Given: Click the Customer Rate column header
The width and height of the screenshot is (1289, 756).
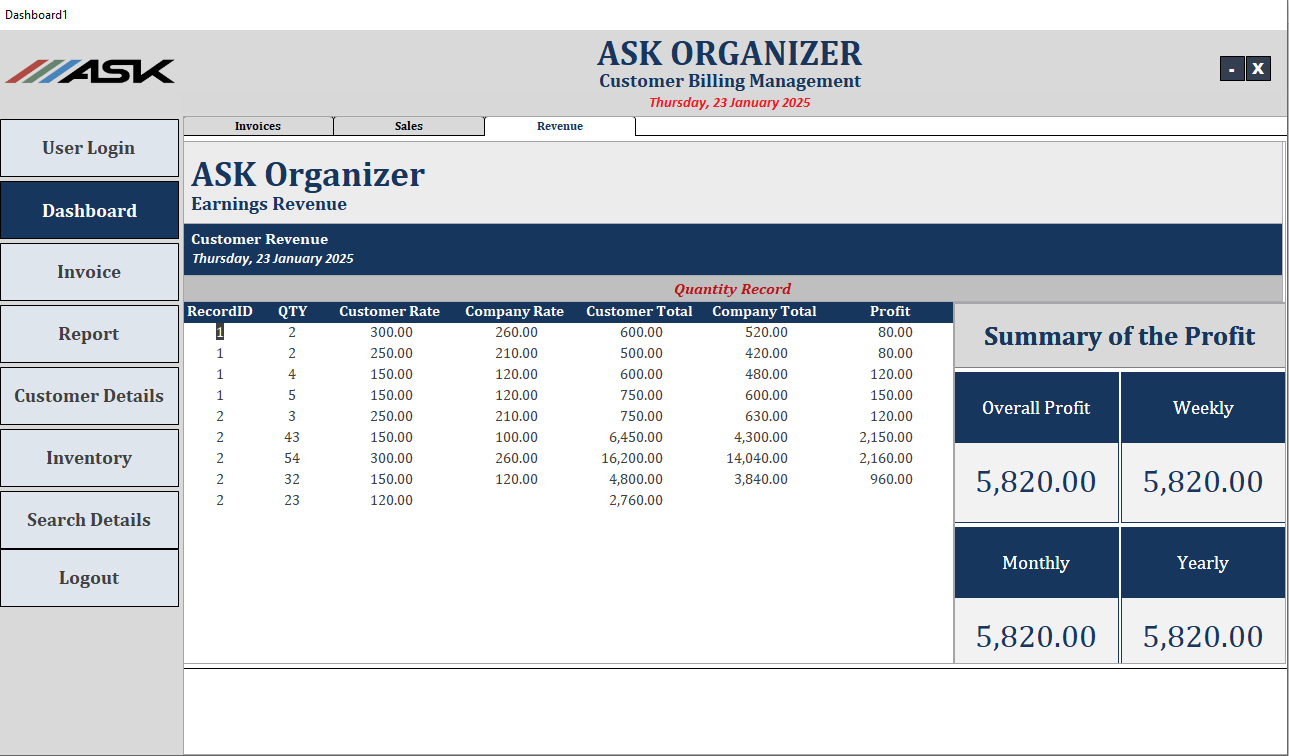Looking at the screenshot, I should tap(389, 312).
